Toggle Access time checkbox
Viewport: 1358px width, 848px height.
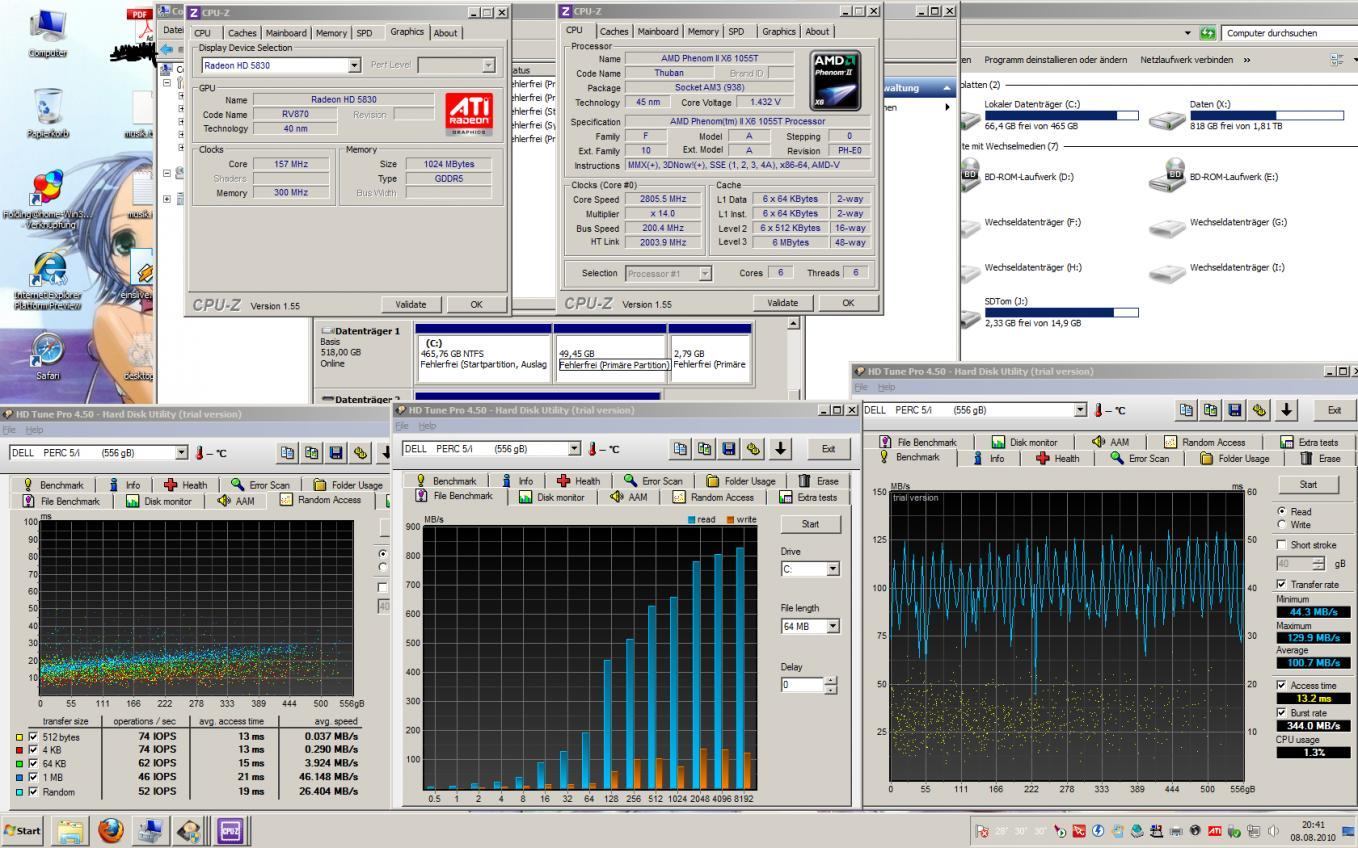(x=1283, y=685)
